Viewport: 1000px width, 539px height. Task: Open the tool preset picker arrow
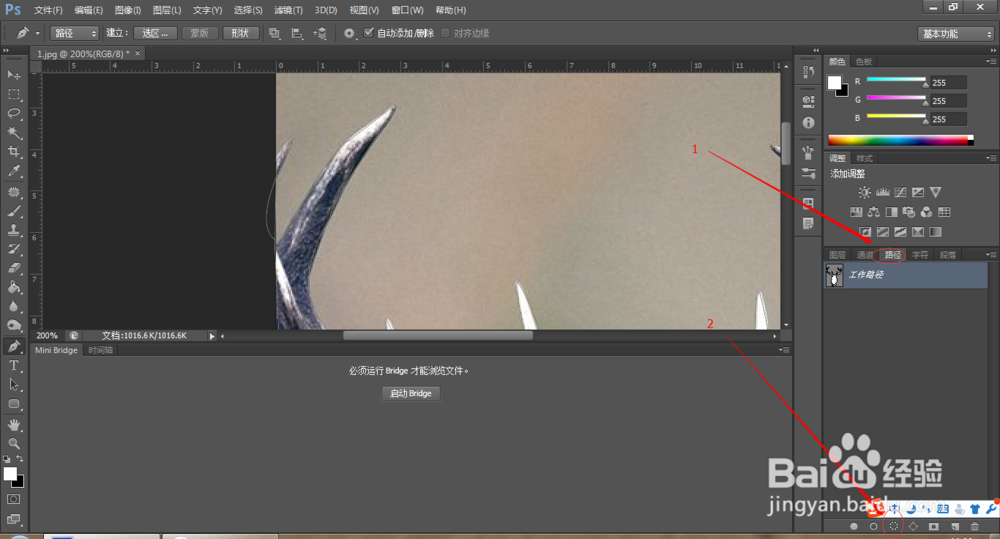[x=38, y=33]
